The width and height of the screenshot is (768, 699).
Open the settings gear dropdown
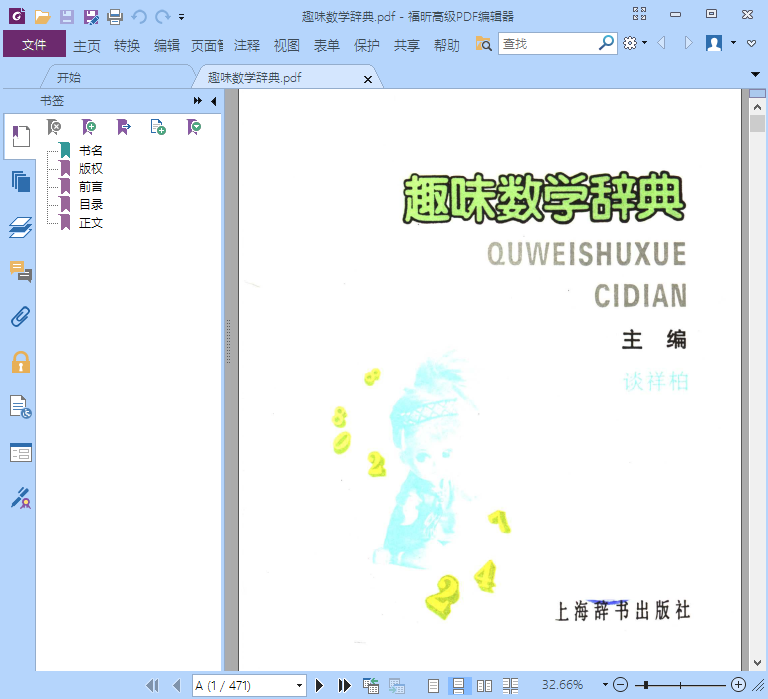[x=635, y=43]
